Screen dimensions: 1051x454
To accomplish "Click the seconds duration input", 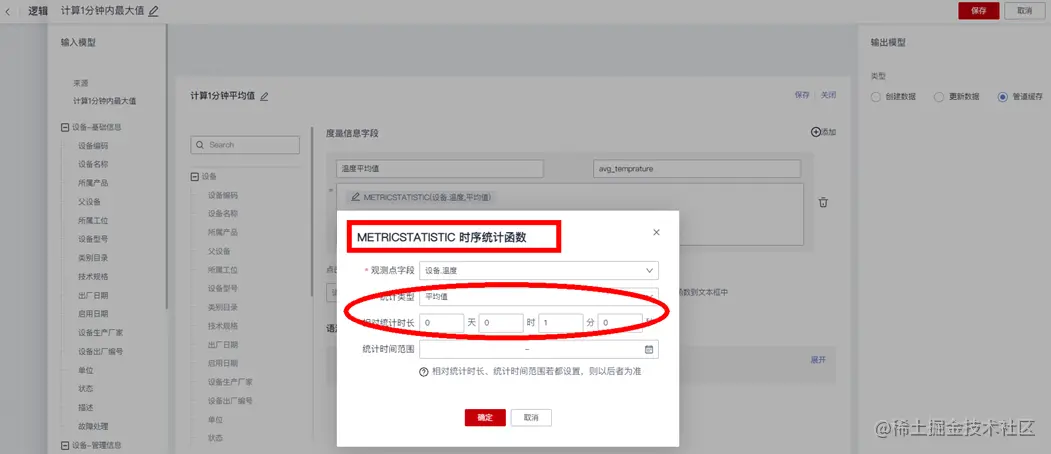I will 620,323.
